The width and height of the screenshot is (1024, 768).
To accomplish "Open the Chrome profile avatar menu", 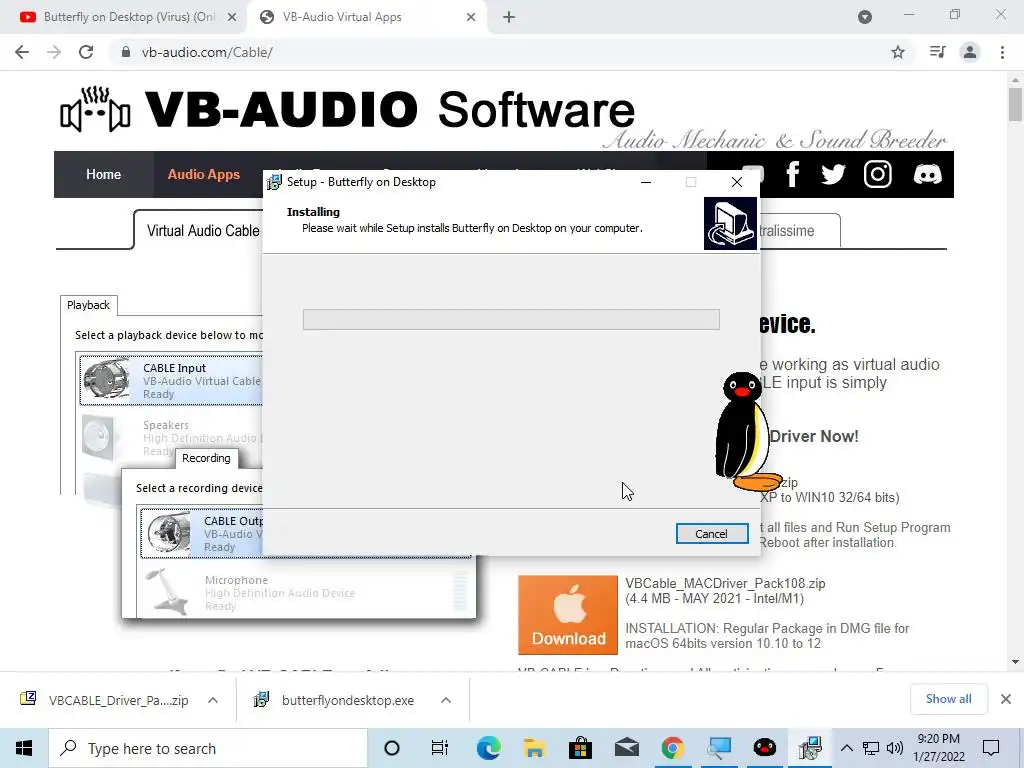I will (x=970, y=52).
